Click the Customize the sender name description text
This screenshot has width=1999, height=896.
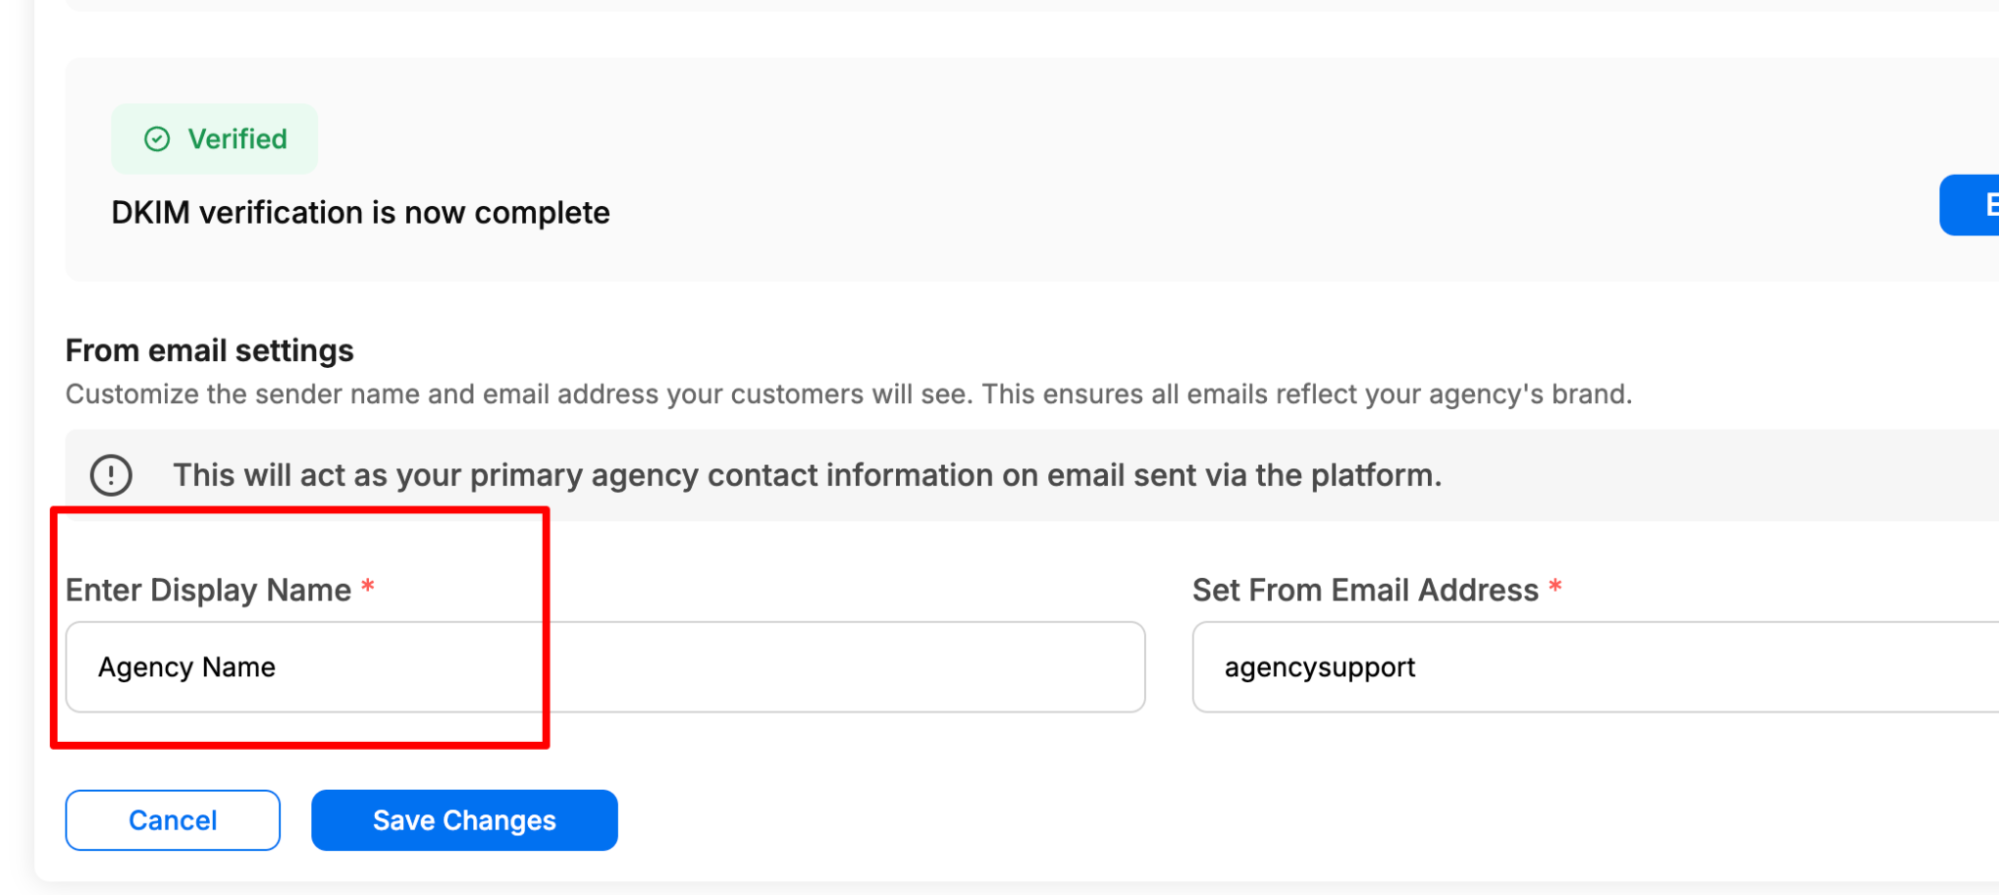pyautogui.click(x=849, y=394)
